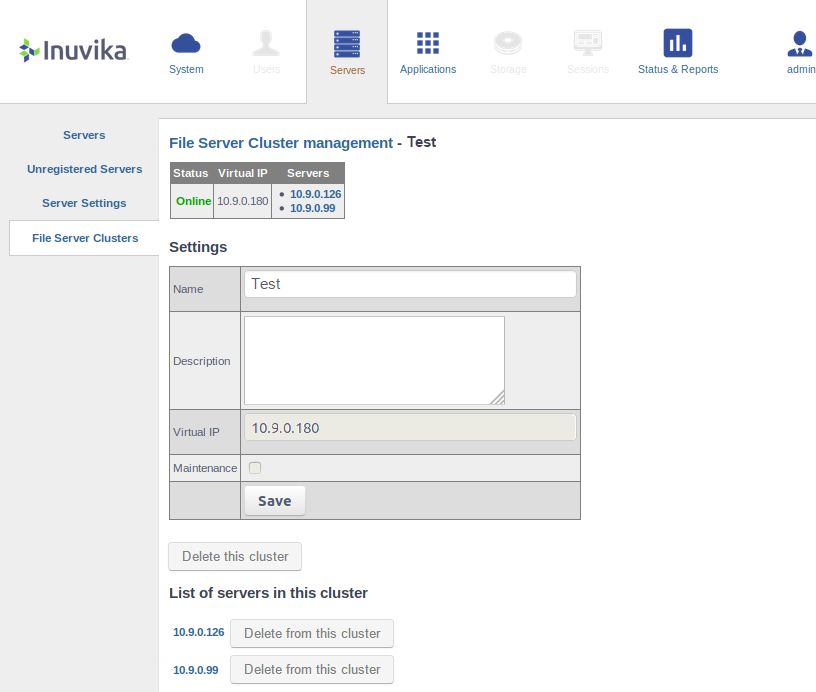Click Delete this cluster button
Viewport: 816px width, 692px height.
click(235, 557)
